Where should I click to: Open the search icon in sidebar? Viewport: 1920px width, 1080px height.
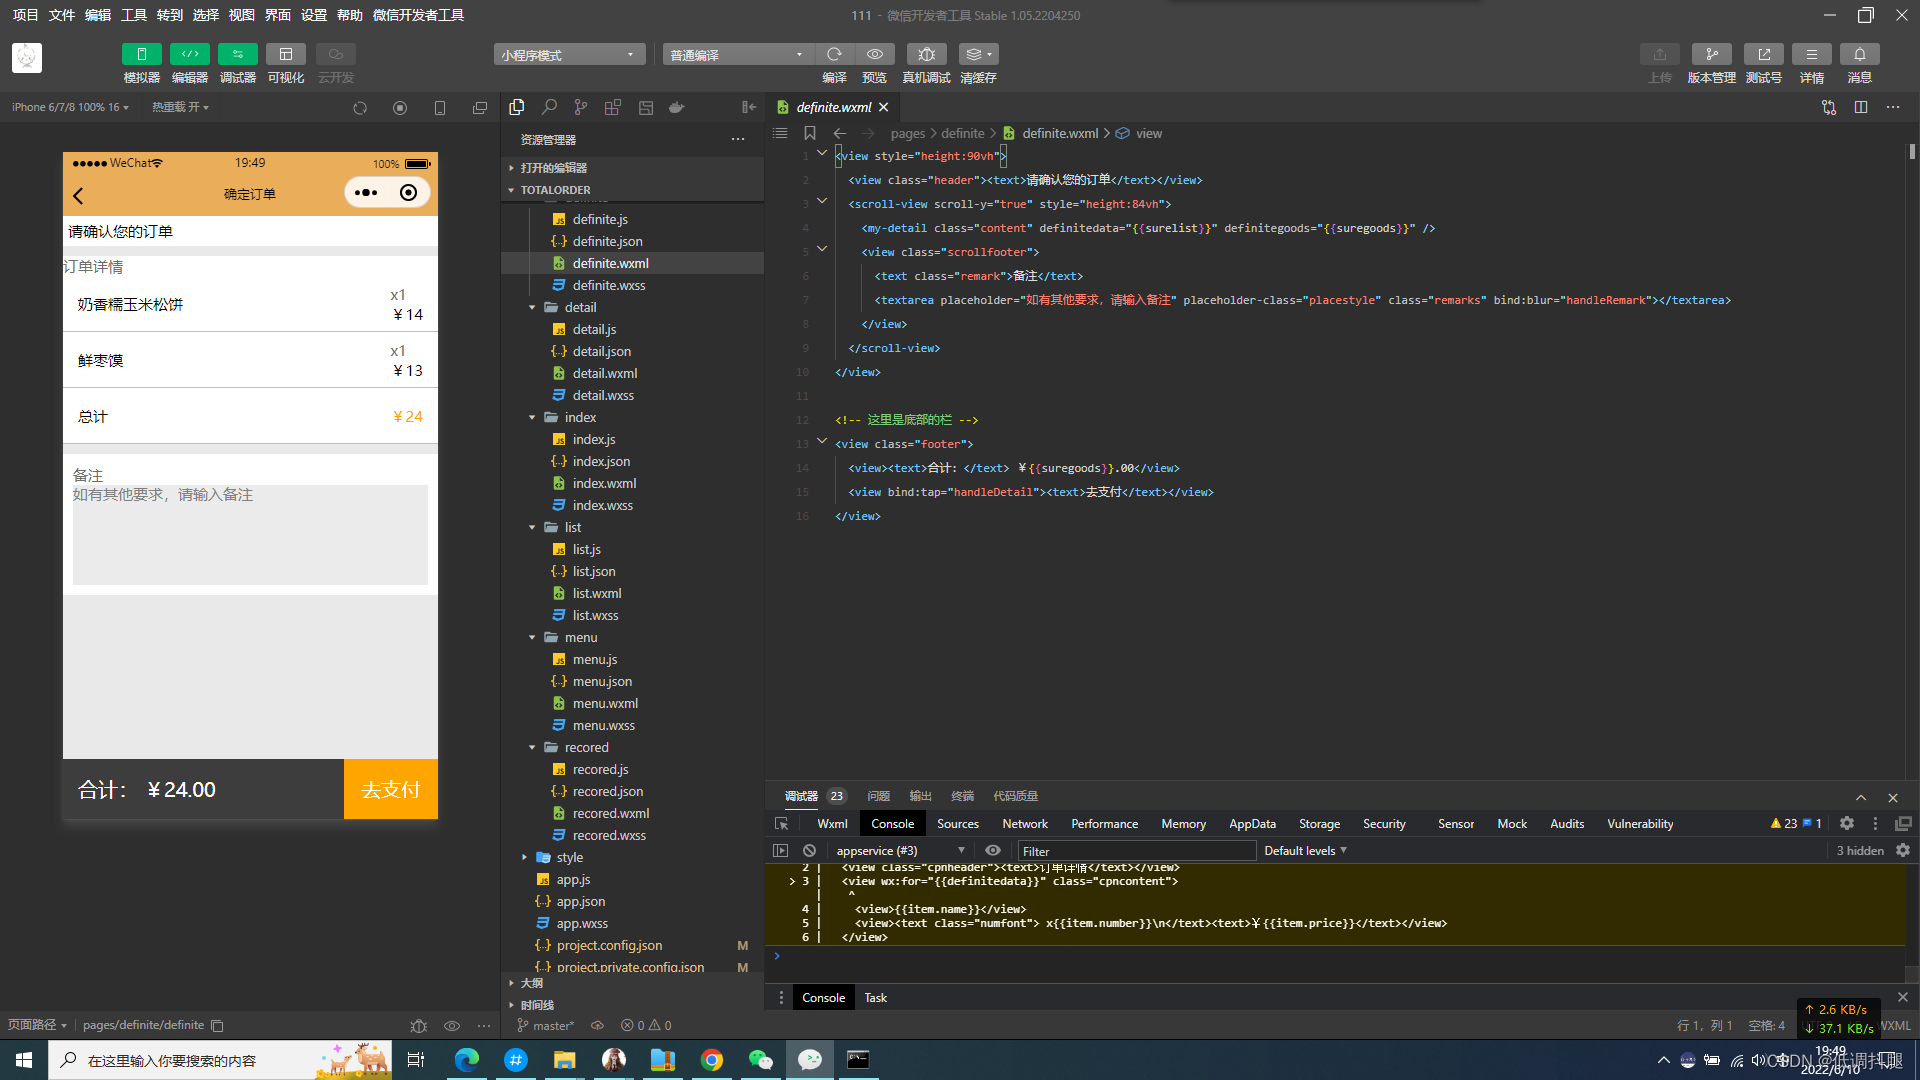click(x=549, y=107)
